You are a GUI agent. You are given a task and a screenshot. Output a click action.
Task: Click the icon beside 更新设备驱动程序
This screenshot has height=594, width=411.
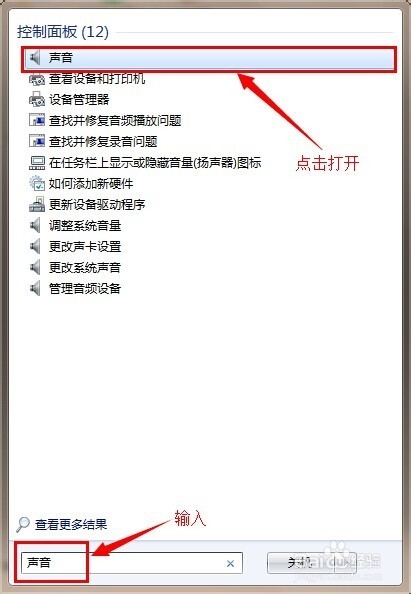point(37,205)
